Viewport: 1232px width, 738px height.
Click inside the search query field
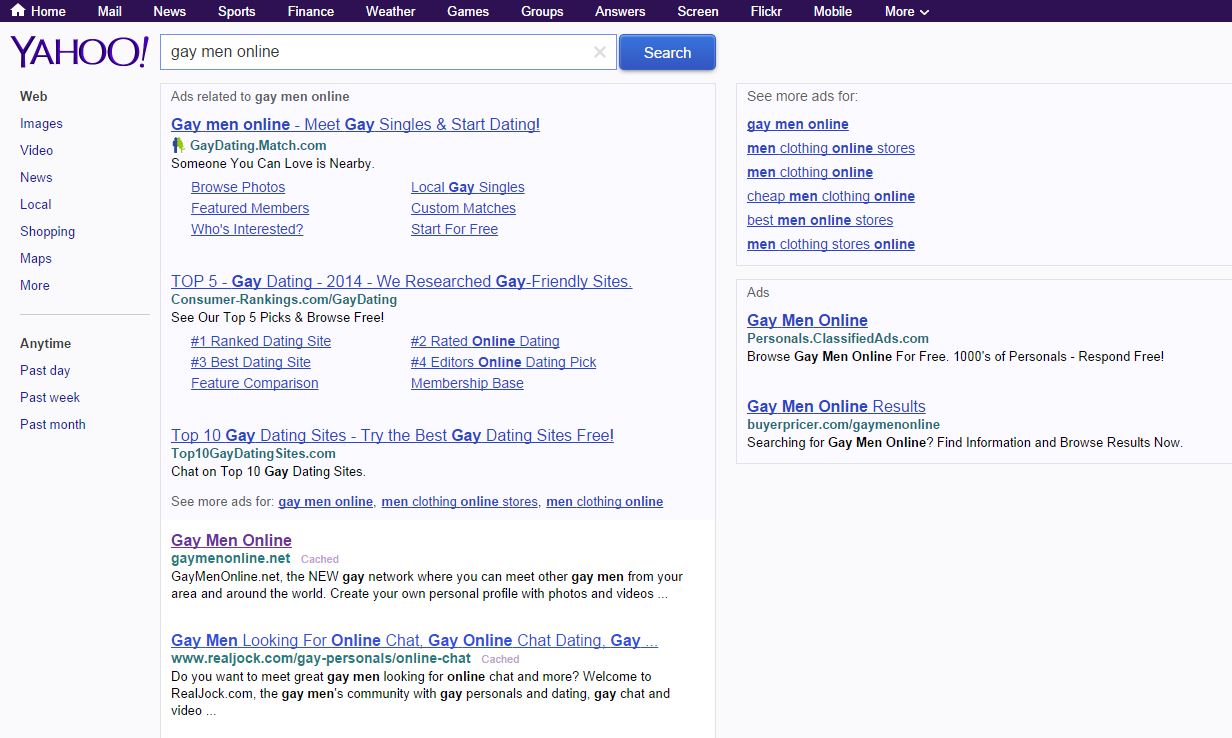pyautogui.click(x=380, y=52)
